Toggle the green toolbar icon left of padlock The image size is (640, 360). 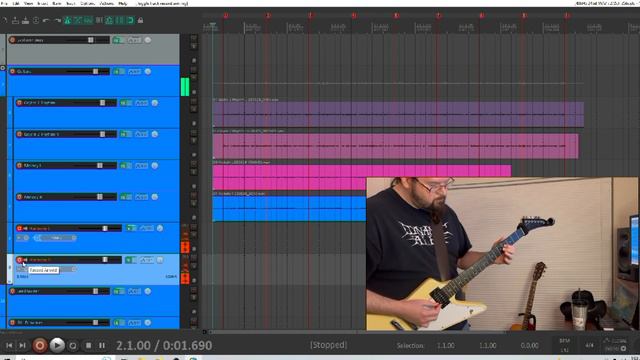[x=130, y=20]
